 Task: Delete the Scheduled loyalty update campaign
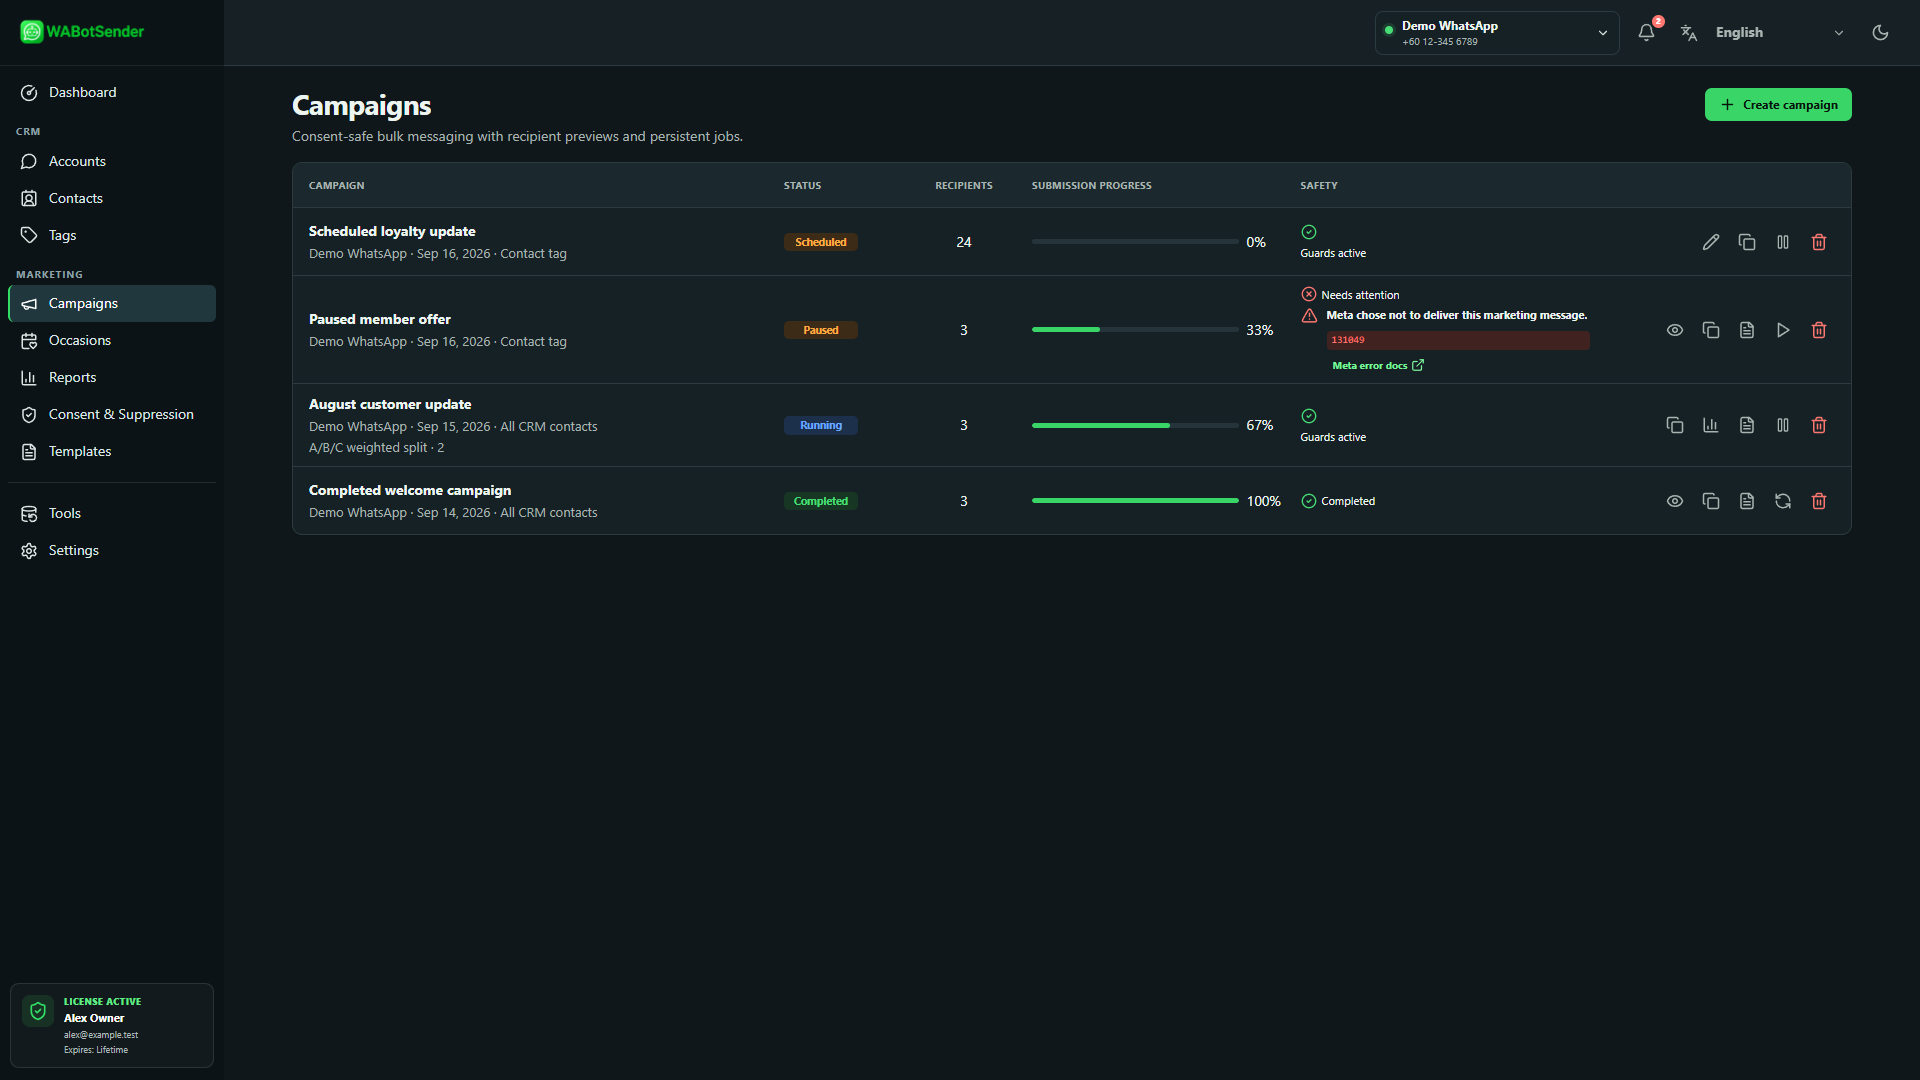click(x=1819, y=242)
